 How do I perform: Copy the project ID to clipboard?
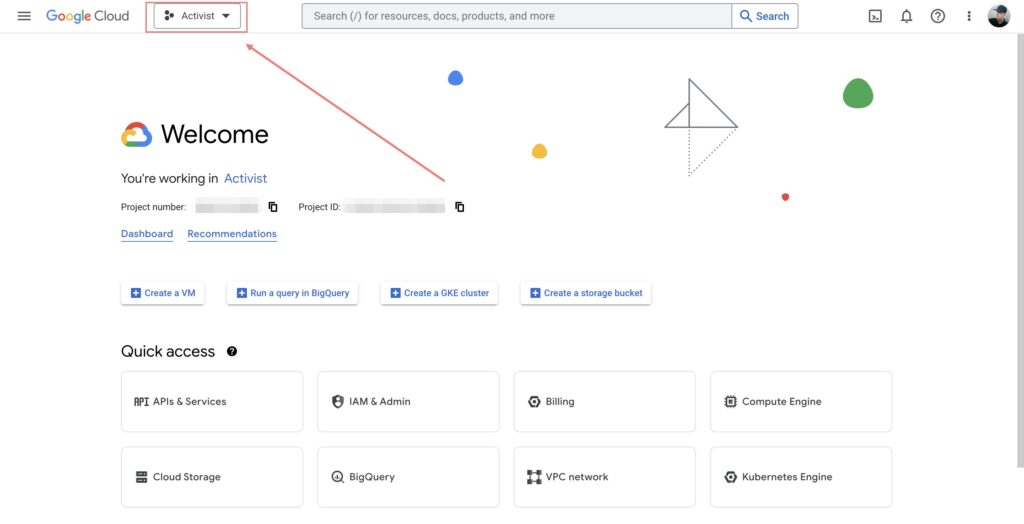click(x=460, y=207)
